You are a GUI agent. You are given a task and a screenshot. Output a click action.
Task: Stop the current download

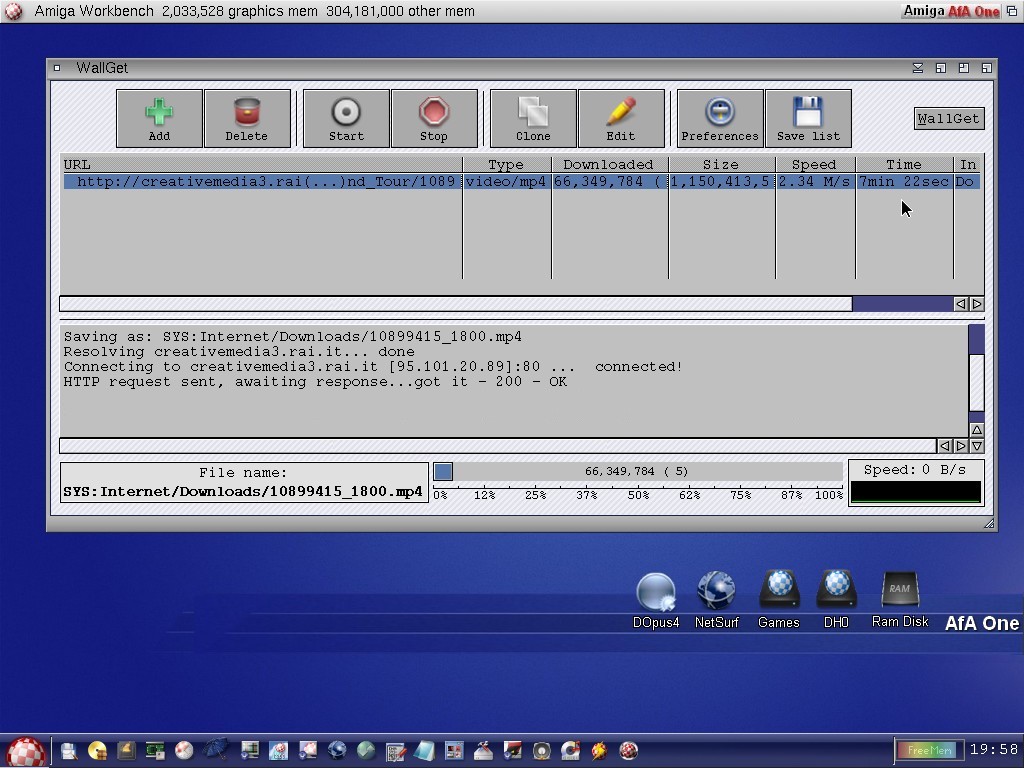[x=434, y=118]
